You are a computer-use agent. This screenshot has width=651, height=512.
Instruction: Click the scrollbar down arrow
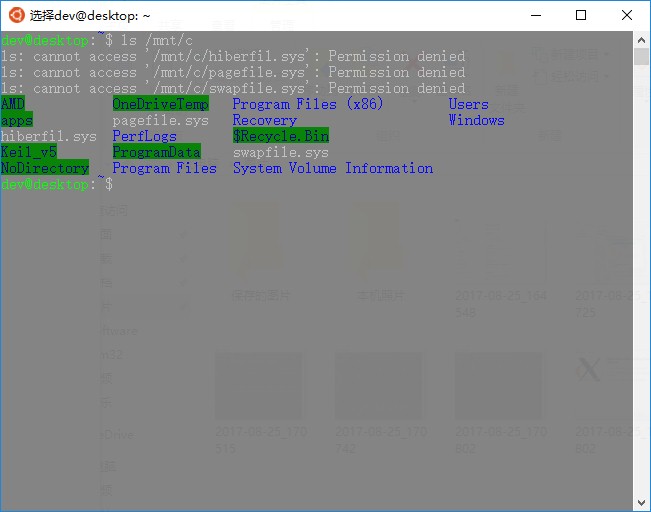(x=642, y=503)
